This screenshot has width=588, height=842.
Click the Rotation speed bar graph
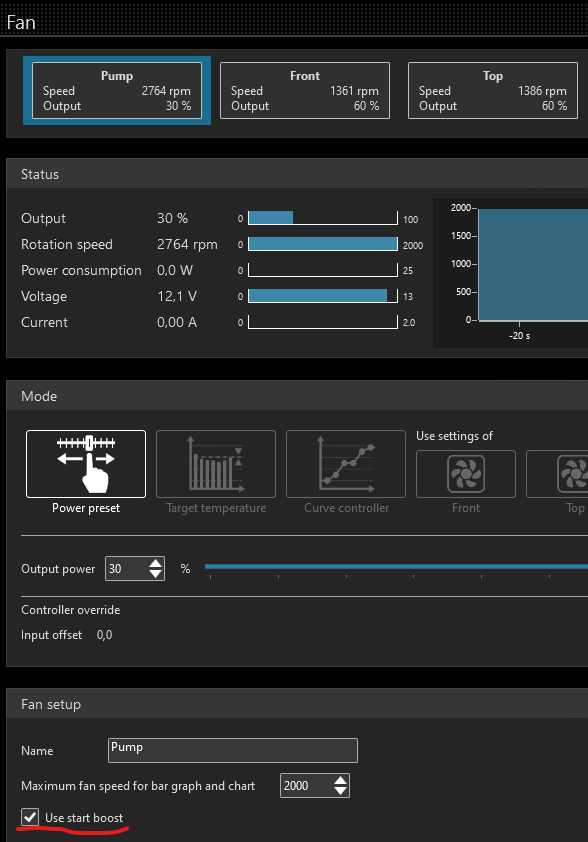[323, 244]
